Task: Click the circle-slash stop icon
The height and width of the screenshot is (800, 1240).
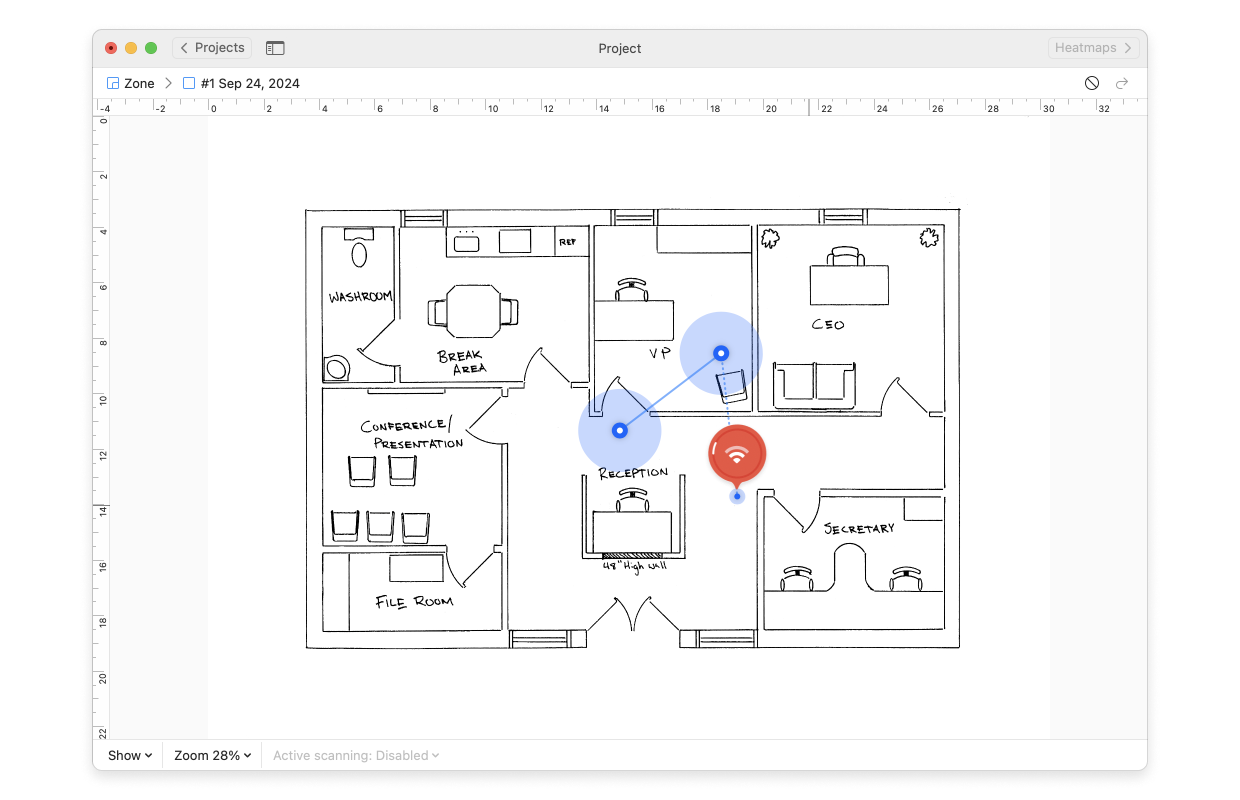Action: pyautogui.click(x=1092, y=84)
